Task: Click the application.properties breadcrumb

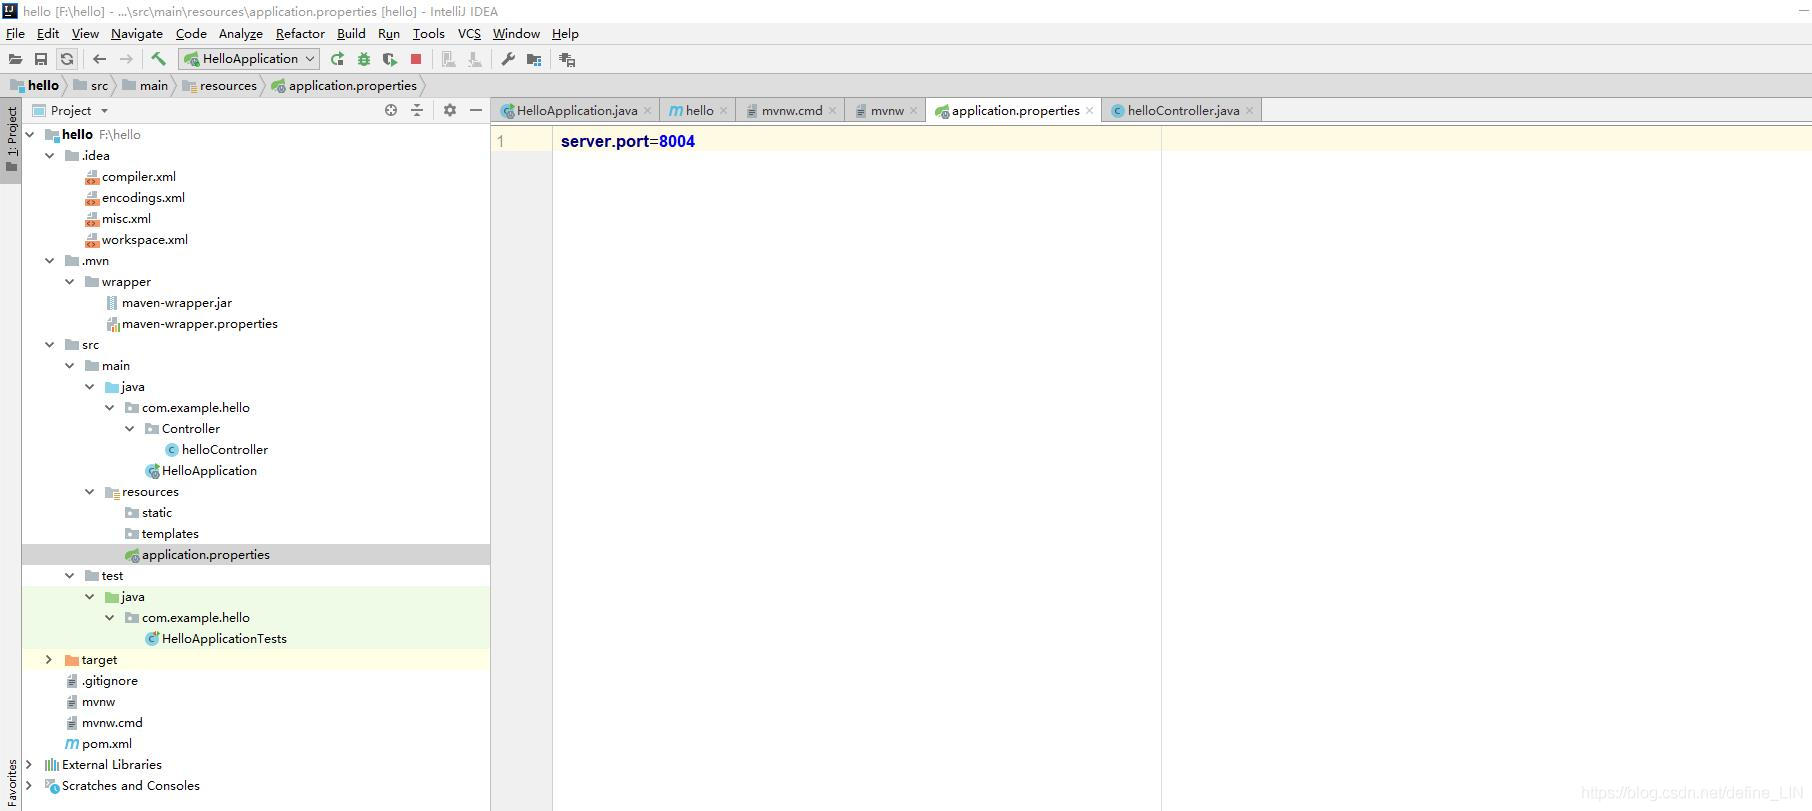Action: [x=345, y=85]
